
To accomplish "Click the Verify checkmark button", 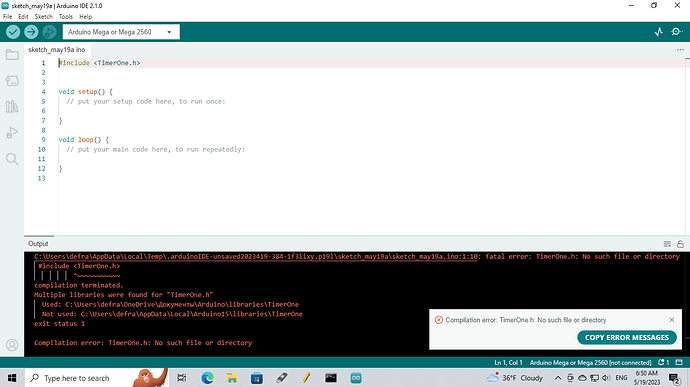I will click(x=13, y=32).
